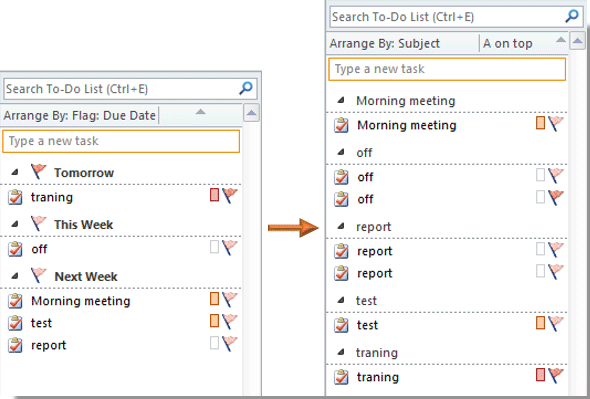This screenshot has width=590, height=399.
Task: Click the red category box on traning, Due Date panel
Action: (x=214, y=195)
